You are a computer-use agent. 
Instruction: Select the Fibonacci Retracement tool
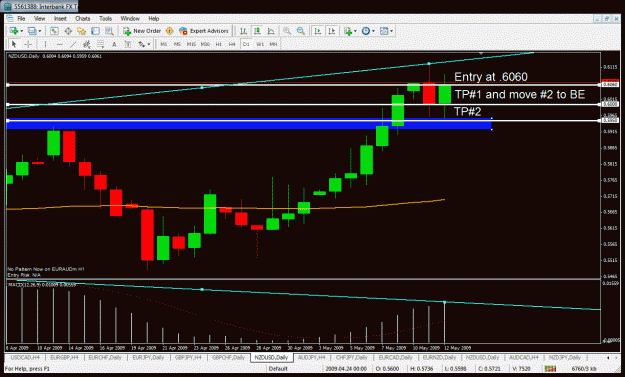tap(100, 44)
